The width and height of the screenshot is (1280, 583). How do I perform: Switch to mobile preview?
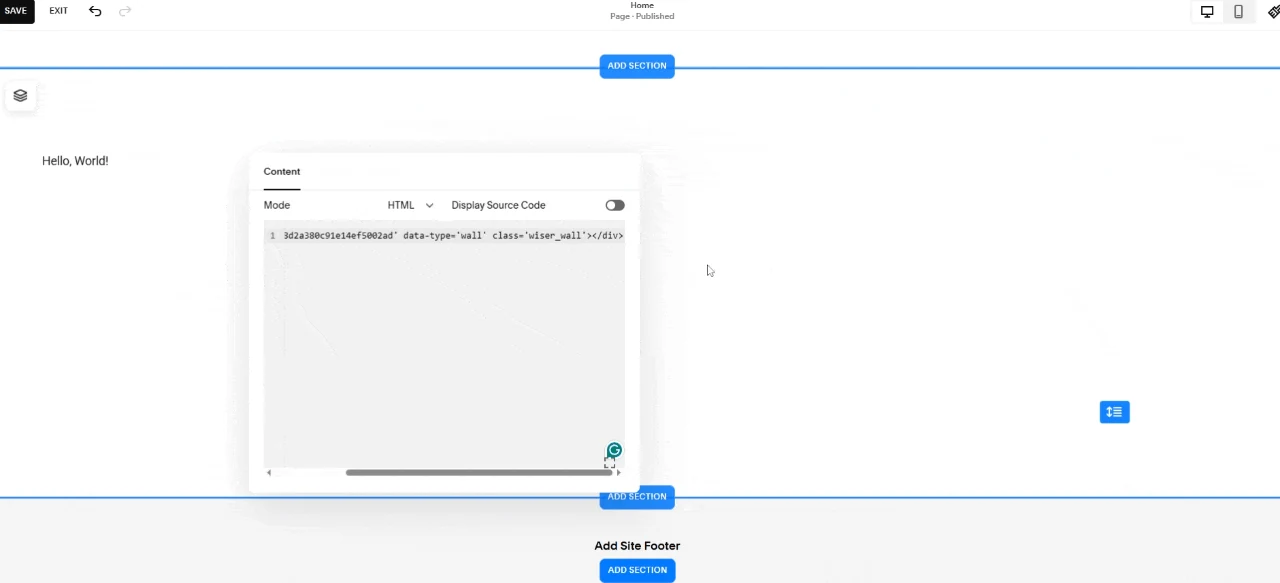(x=1238, y=12)
